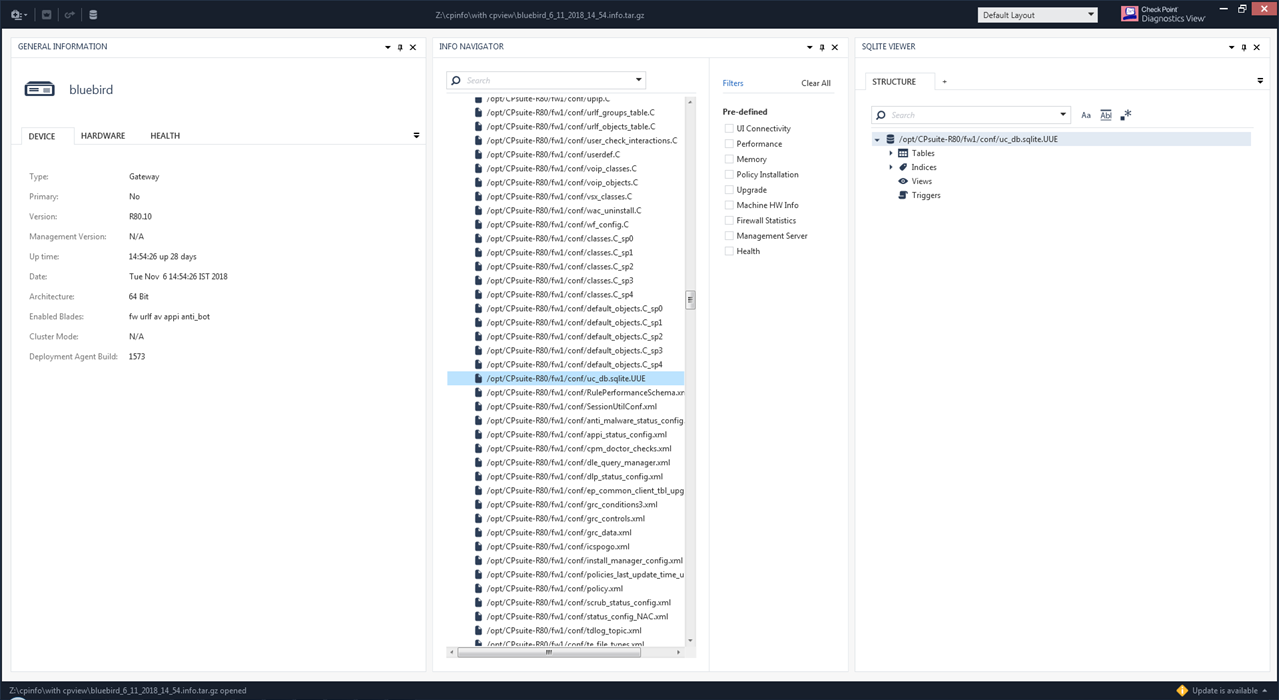
Task: Click the file list vertical scrollbar thumb
Action: pos(690,300)
